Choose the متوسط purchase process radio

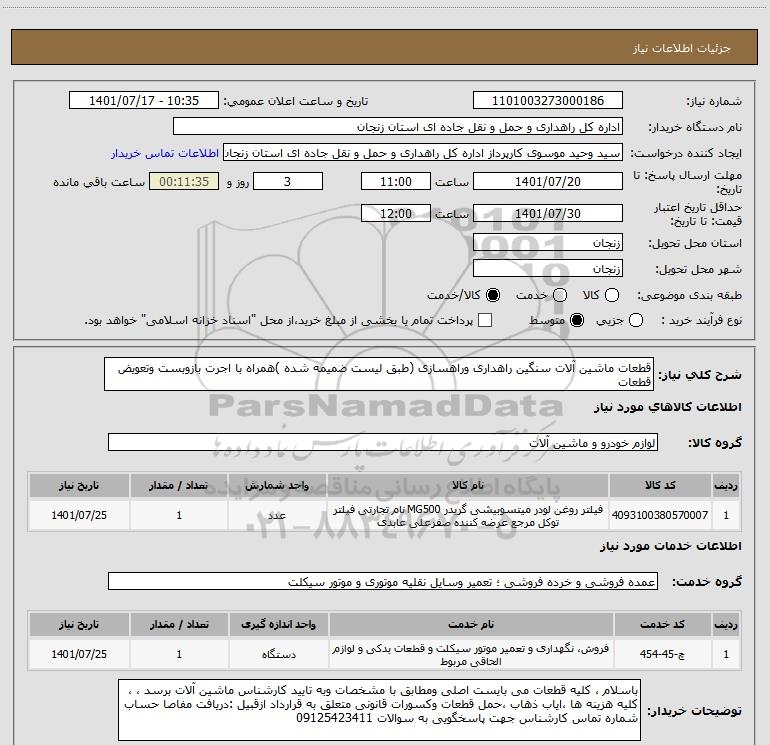pyautogui.click(x=577, y=320)
